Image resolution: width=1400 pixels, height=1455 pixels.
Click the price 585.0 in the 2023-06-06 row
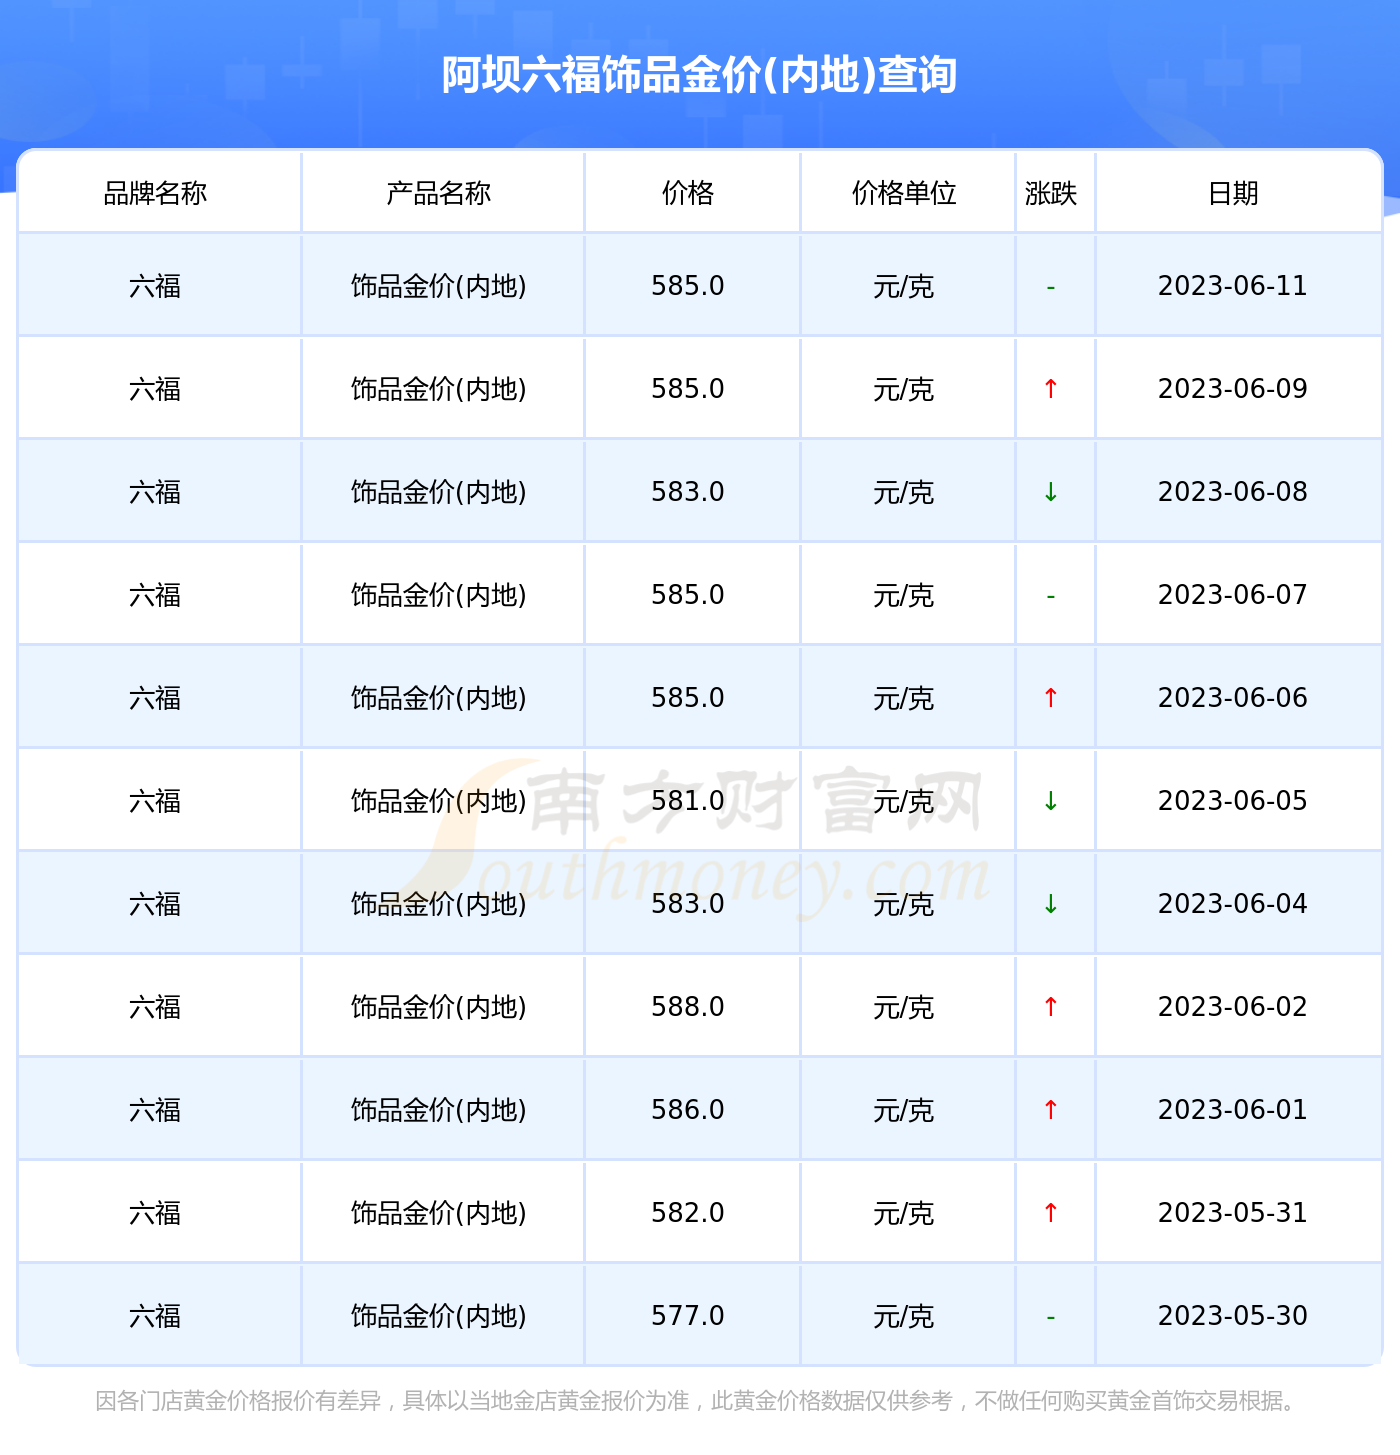pyautogui.click(x=688, y=698)
